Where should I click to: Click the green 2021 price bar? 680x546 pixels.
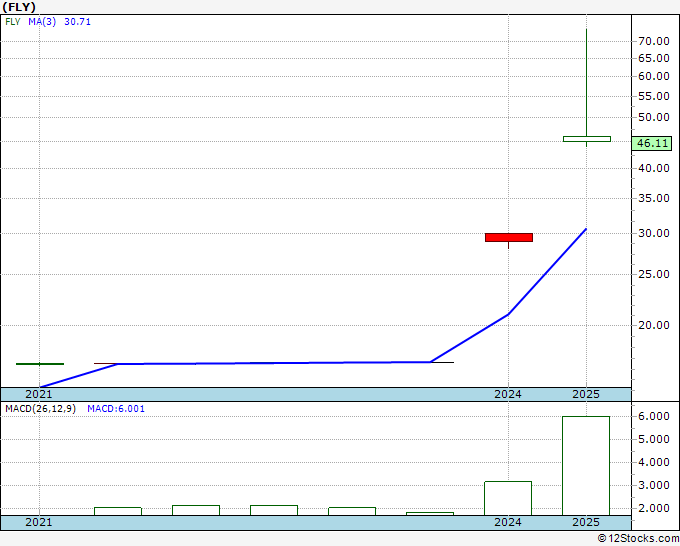pos(40,364)
